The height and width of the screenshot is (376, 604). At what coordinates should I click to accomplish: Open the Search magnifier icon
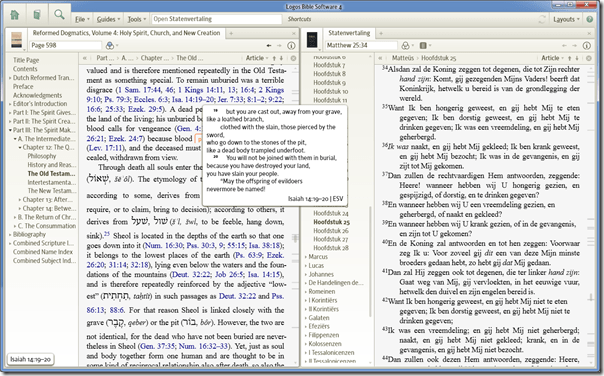pyautogui.click(x=59, y=15)
